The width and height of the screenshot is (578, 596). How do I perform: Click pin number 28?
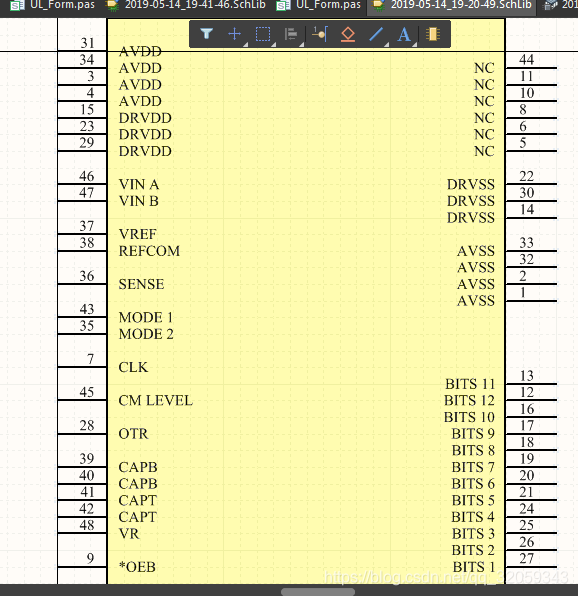pos(87,425)
